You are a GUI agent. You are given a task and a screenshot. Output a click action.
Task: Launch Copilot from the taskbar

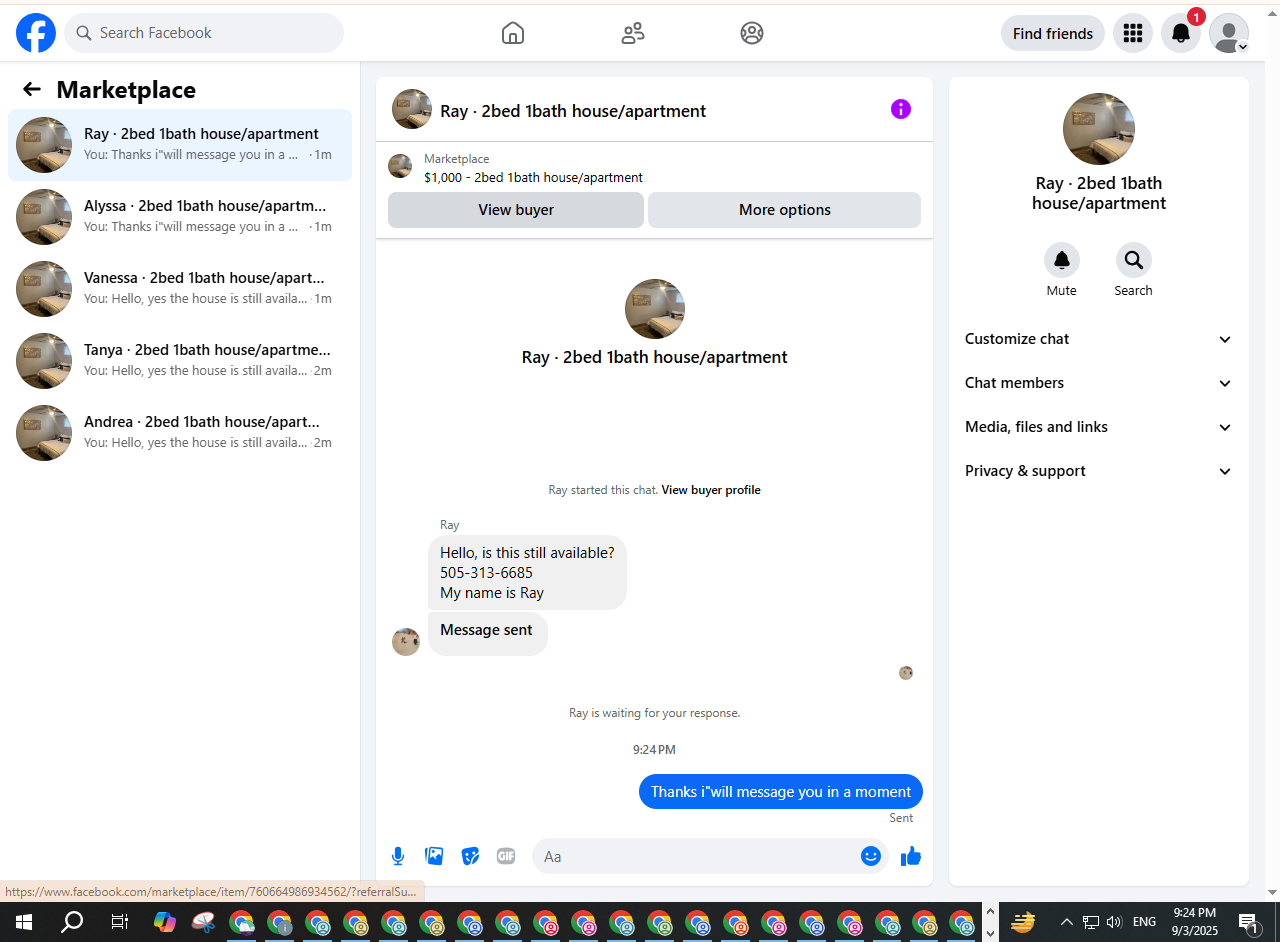tap(165, 922)
